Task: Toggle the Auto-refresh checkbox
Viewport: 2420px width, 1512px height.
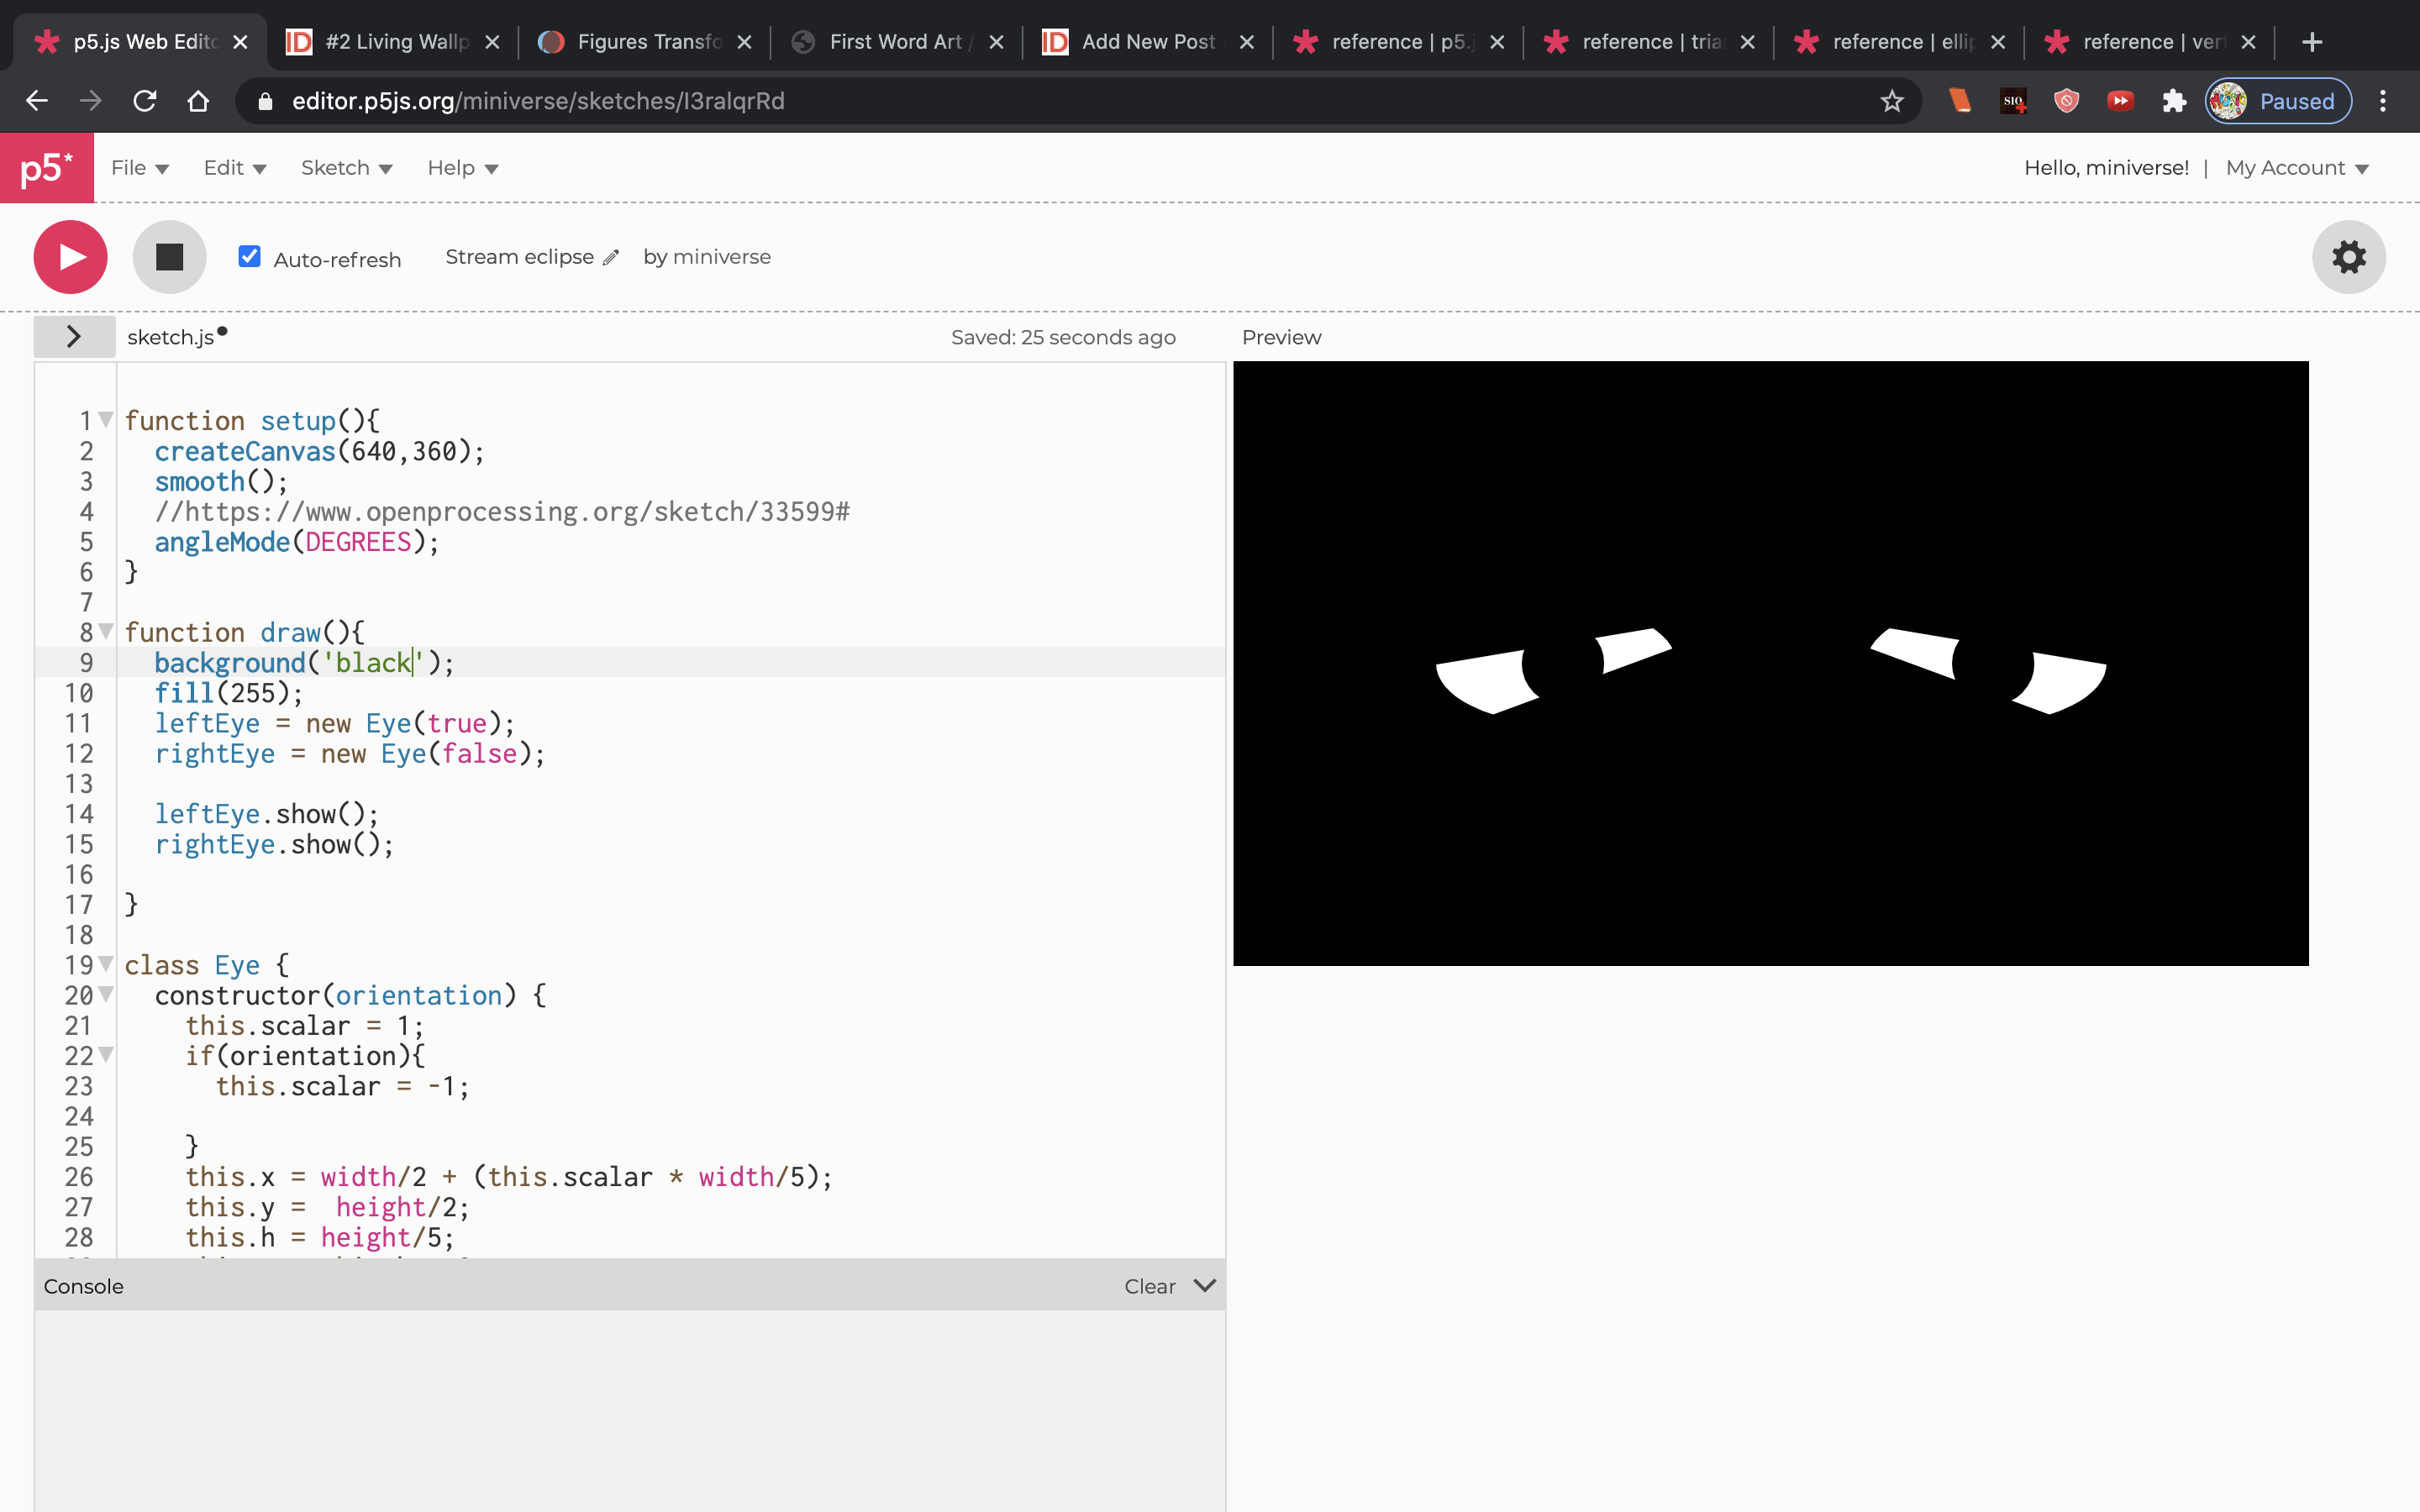Action: click(249, 257)
